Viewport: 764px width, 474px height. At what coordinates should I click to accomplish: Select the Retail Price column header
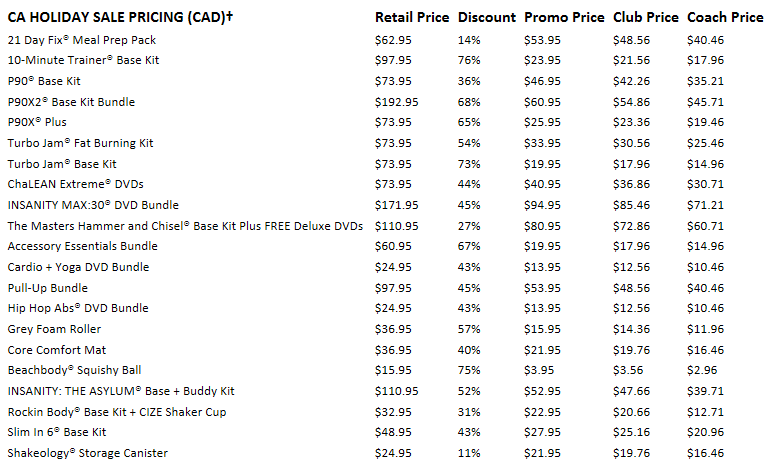(x=412, y=18)
